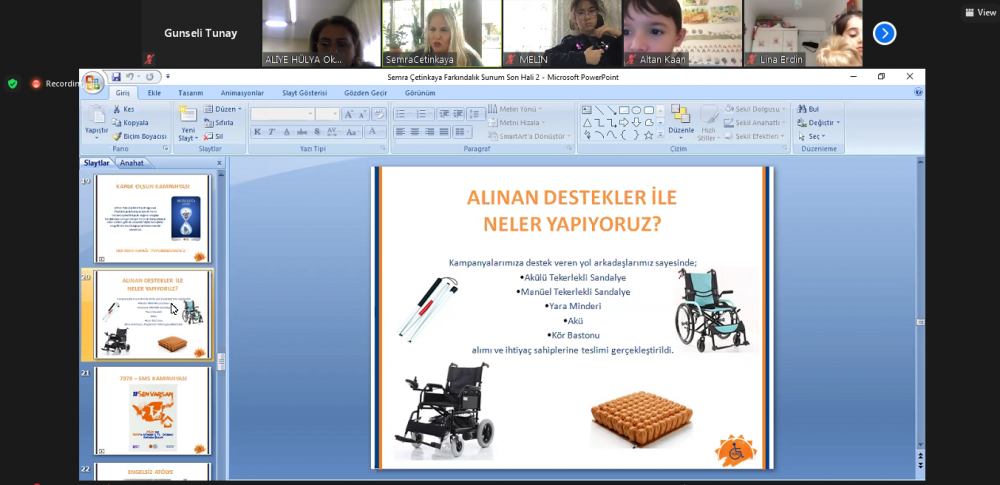Open Aa change case dropdown
The height and width of the screenshot is (485, 1000).
[353, 132]
